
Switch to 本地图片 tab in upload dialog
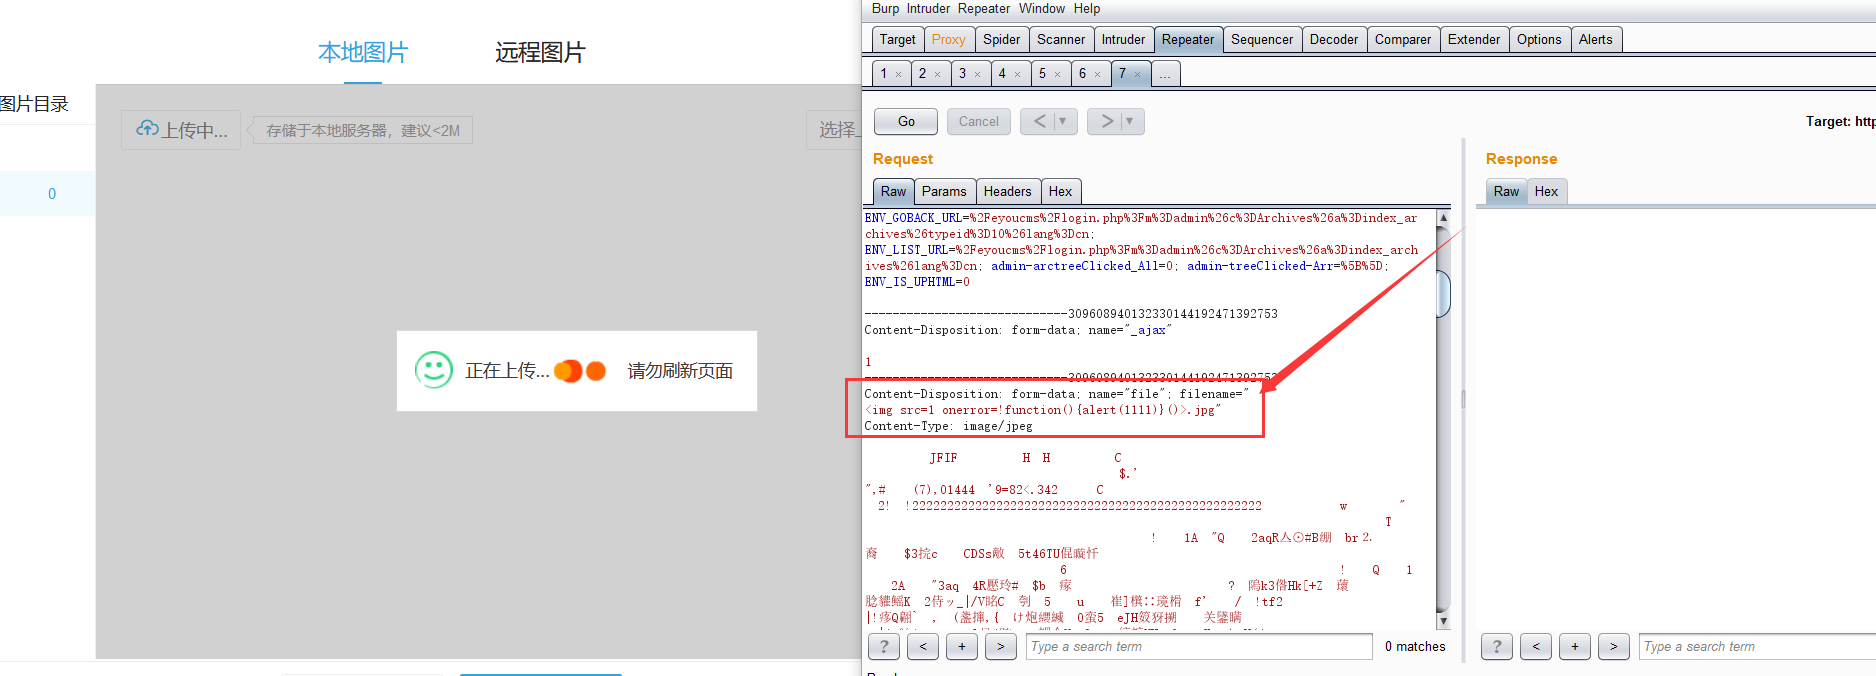pos(363,52)
